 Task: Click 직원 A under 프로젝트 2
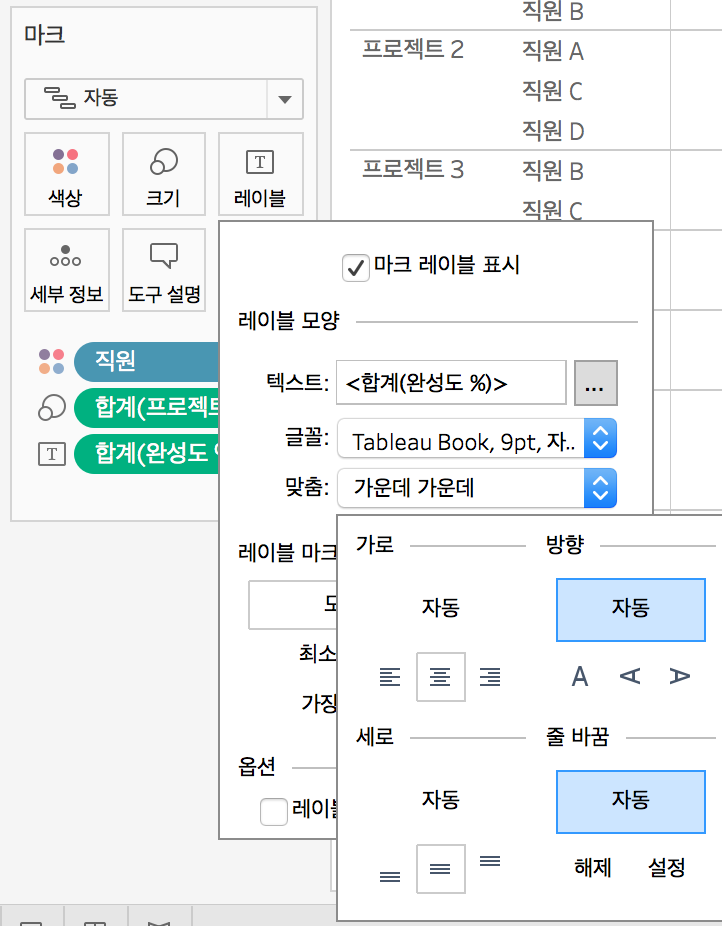[x=553, y=51]
